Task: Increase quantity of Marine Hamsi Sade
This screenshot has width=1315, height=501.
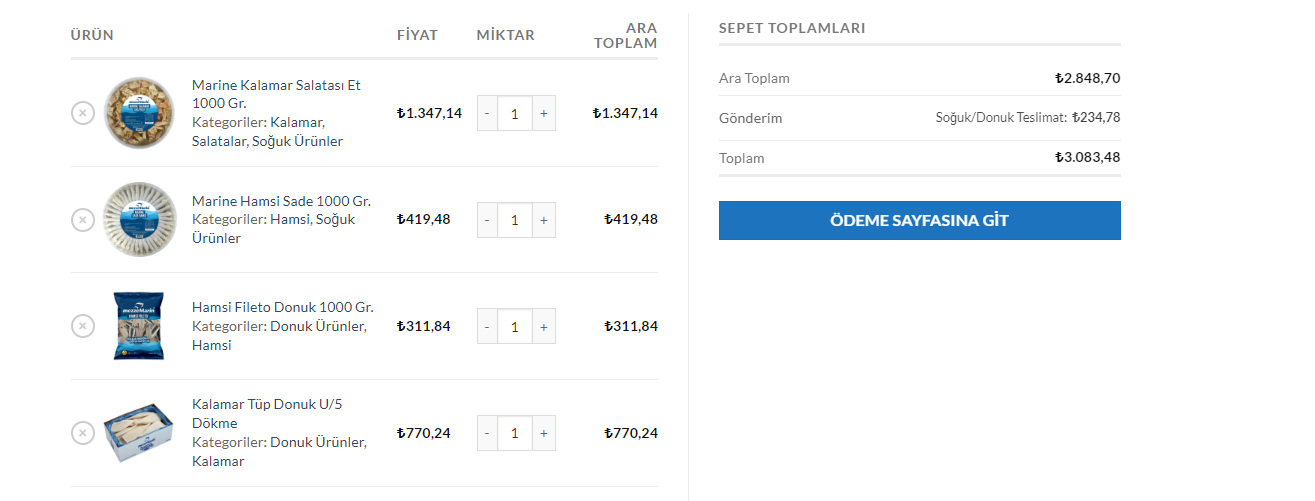Action: point(543,220)
